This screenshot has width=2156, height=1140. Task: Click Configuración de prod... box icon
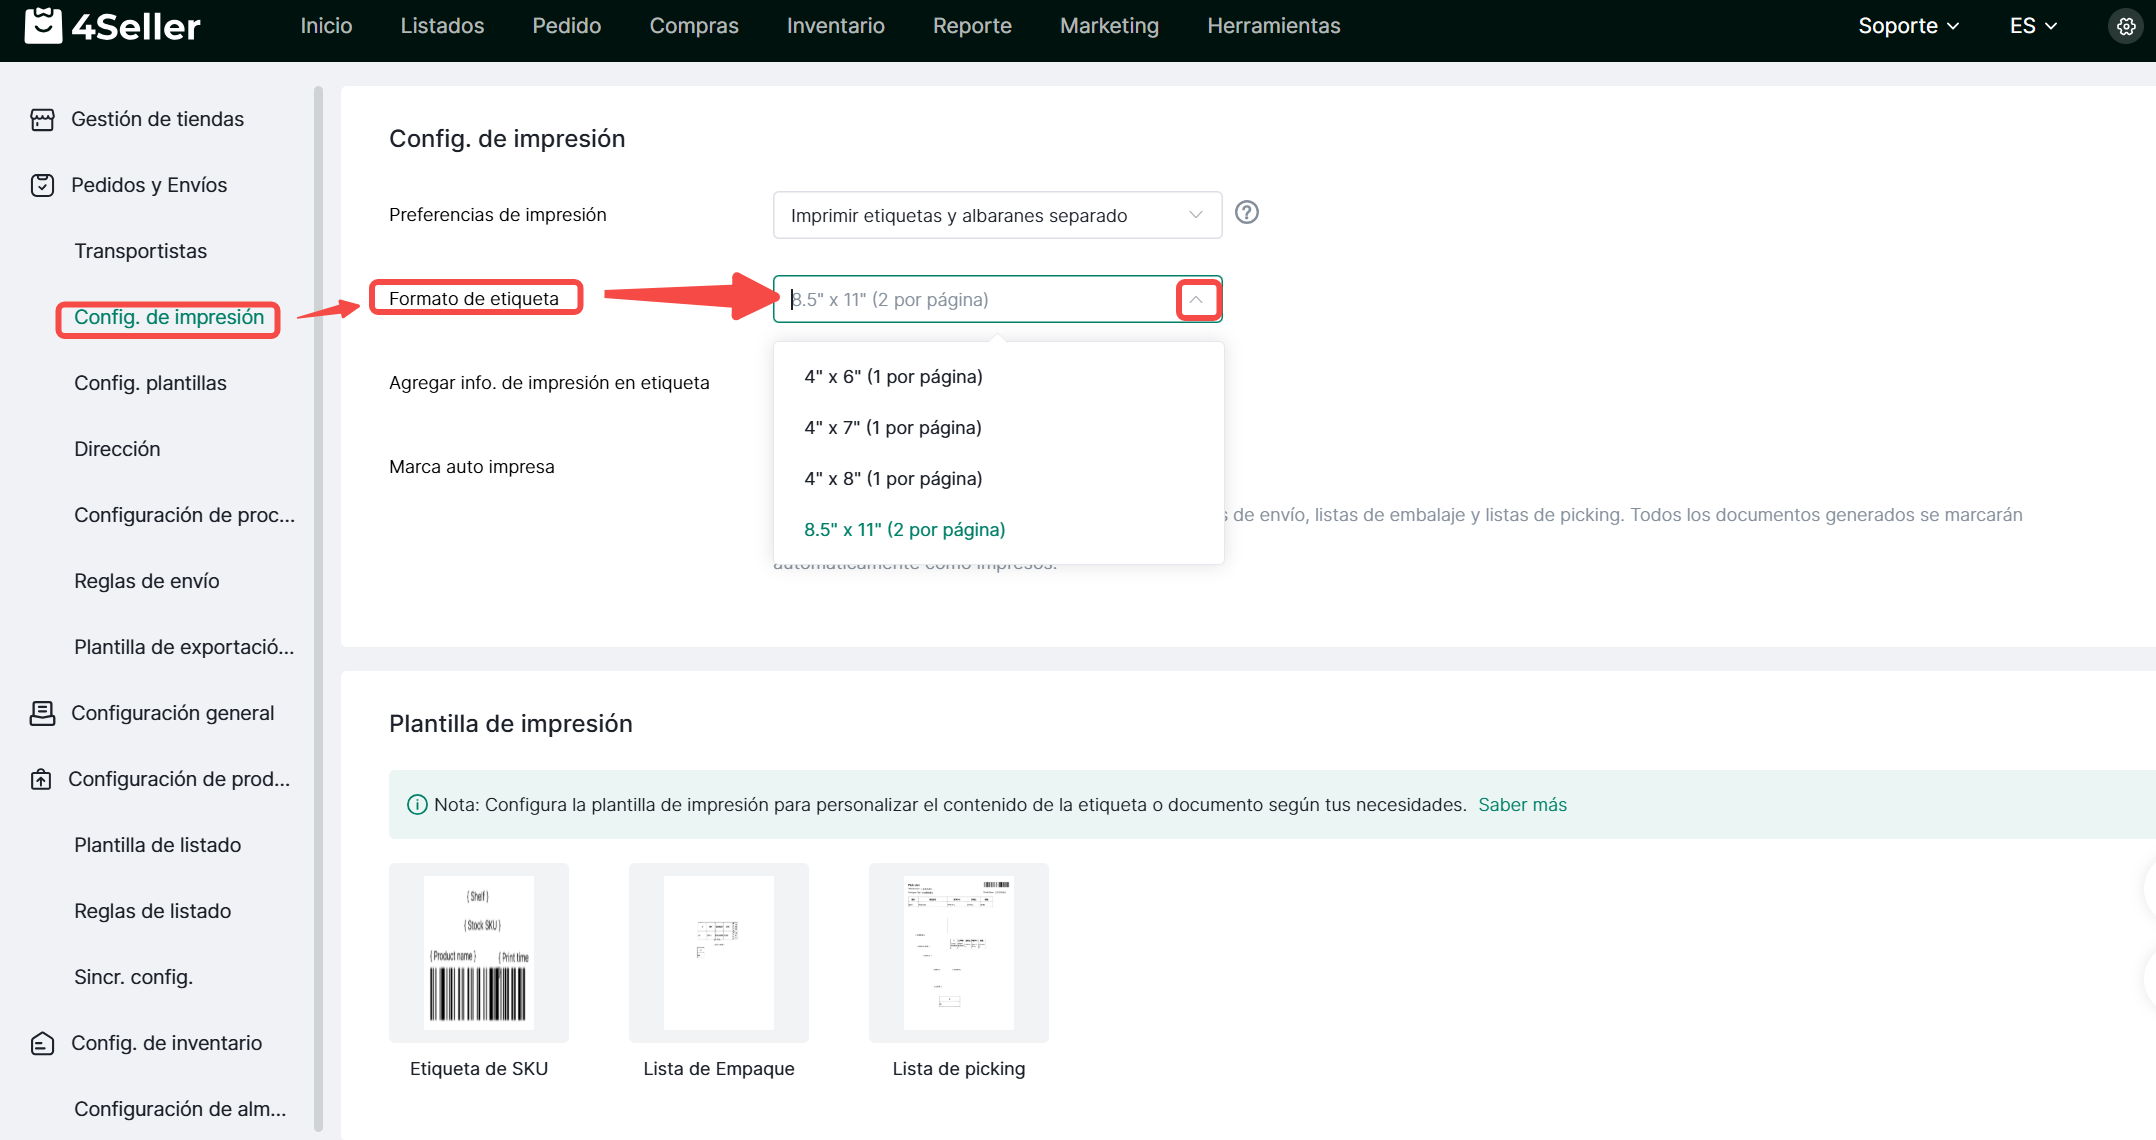[41, 779]
